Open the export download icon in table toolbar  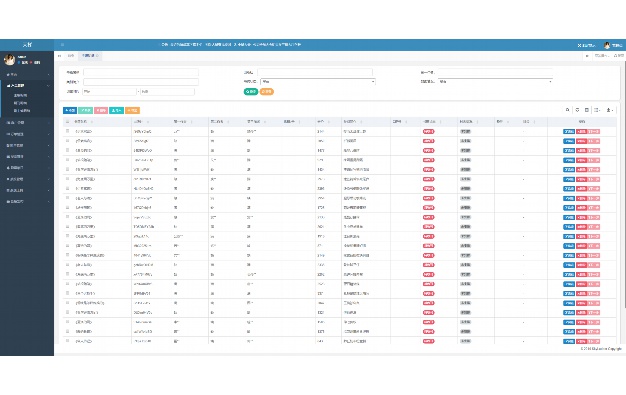(610, 110)
